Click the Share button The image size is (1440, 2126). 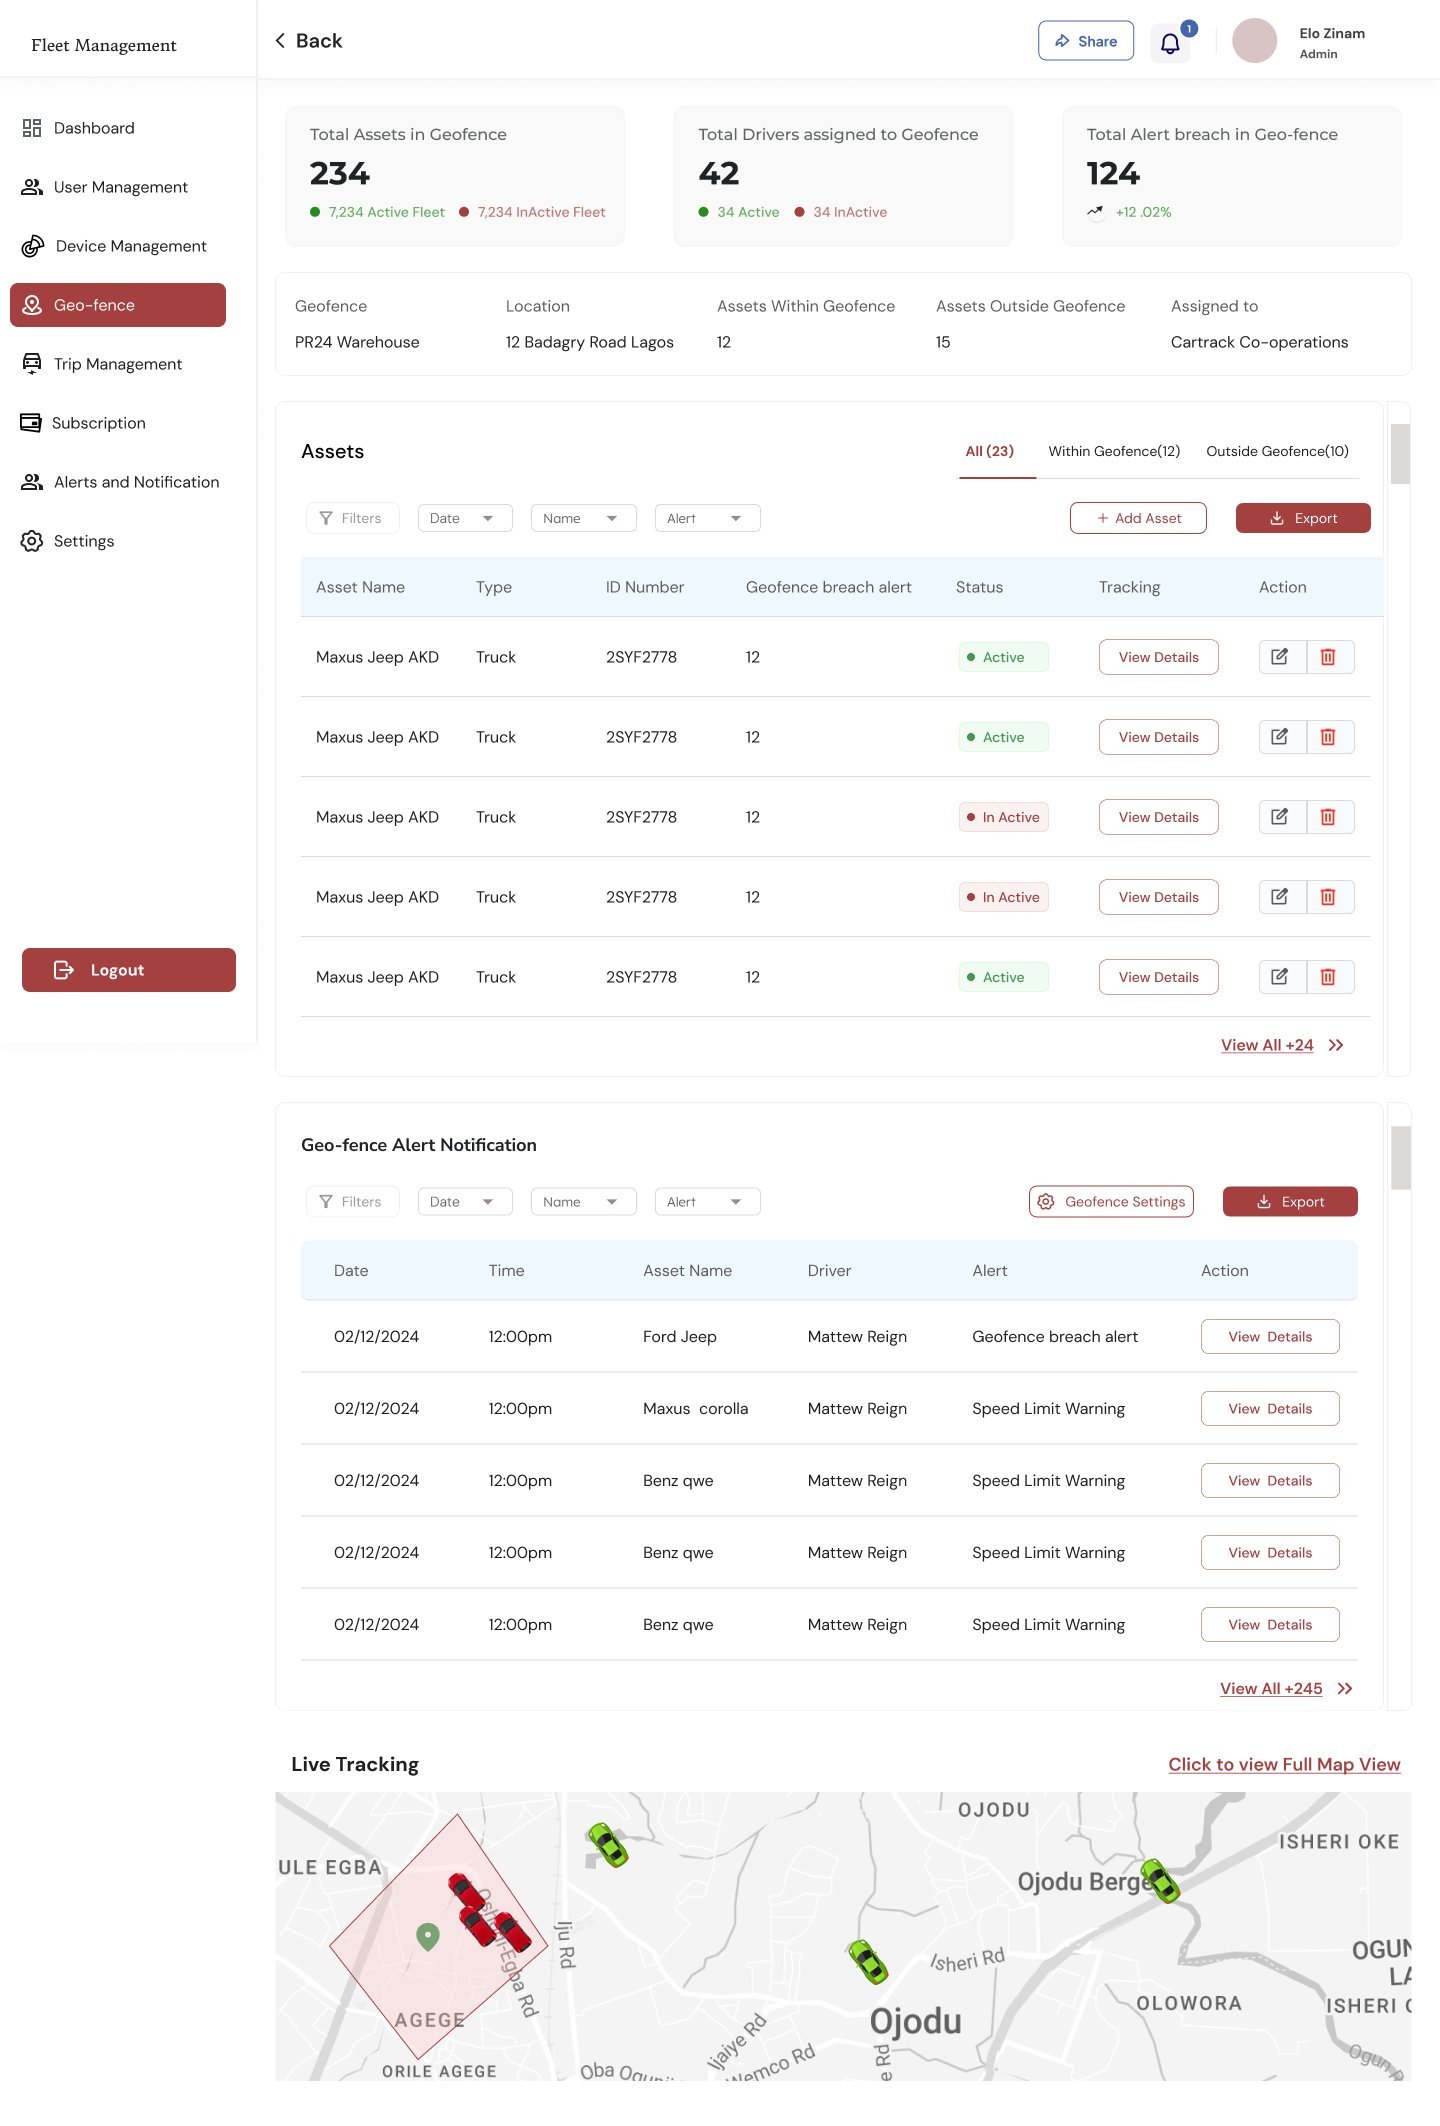click(x=1086, y=41)
